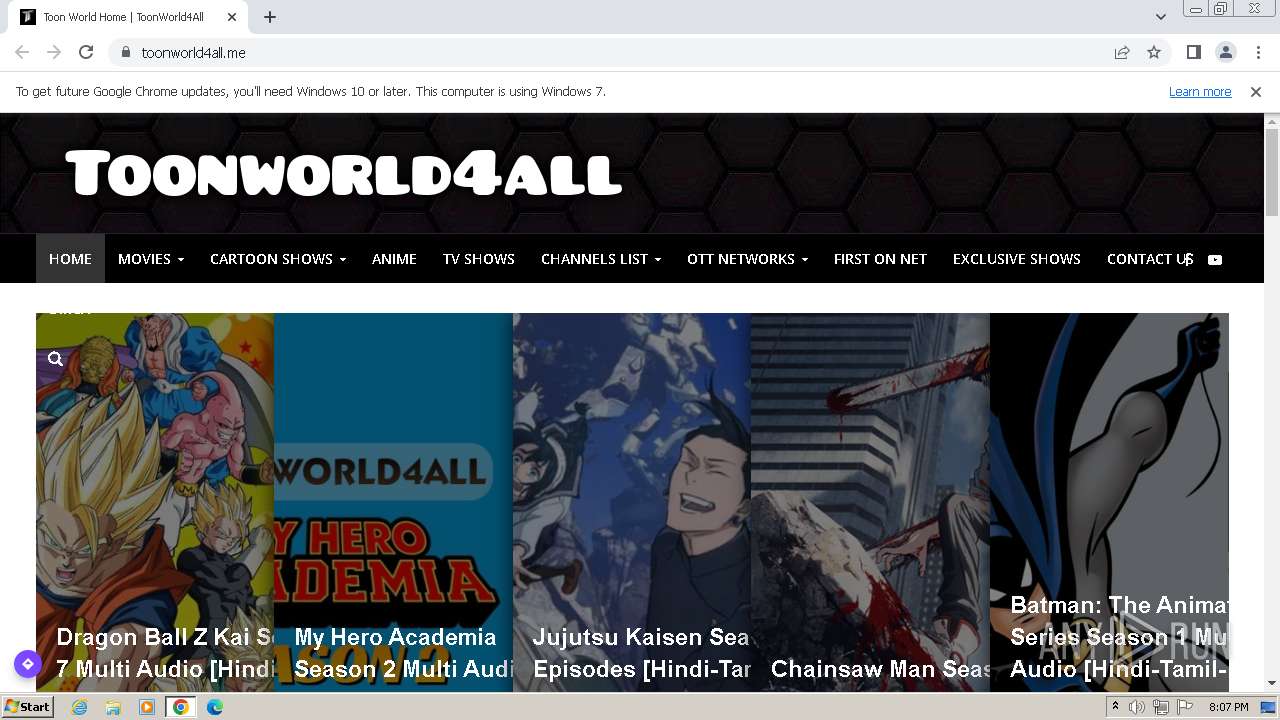Click scrollbar down arrow
Screen dimensions: 1280x720
(1272, 683)
